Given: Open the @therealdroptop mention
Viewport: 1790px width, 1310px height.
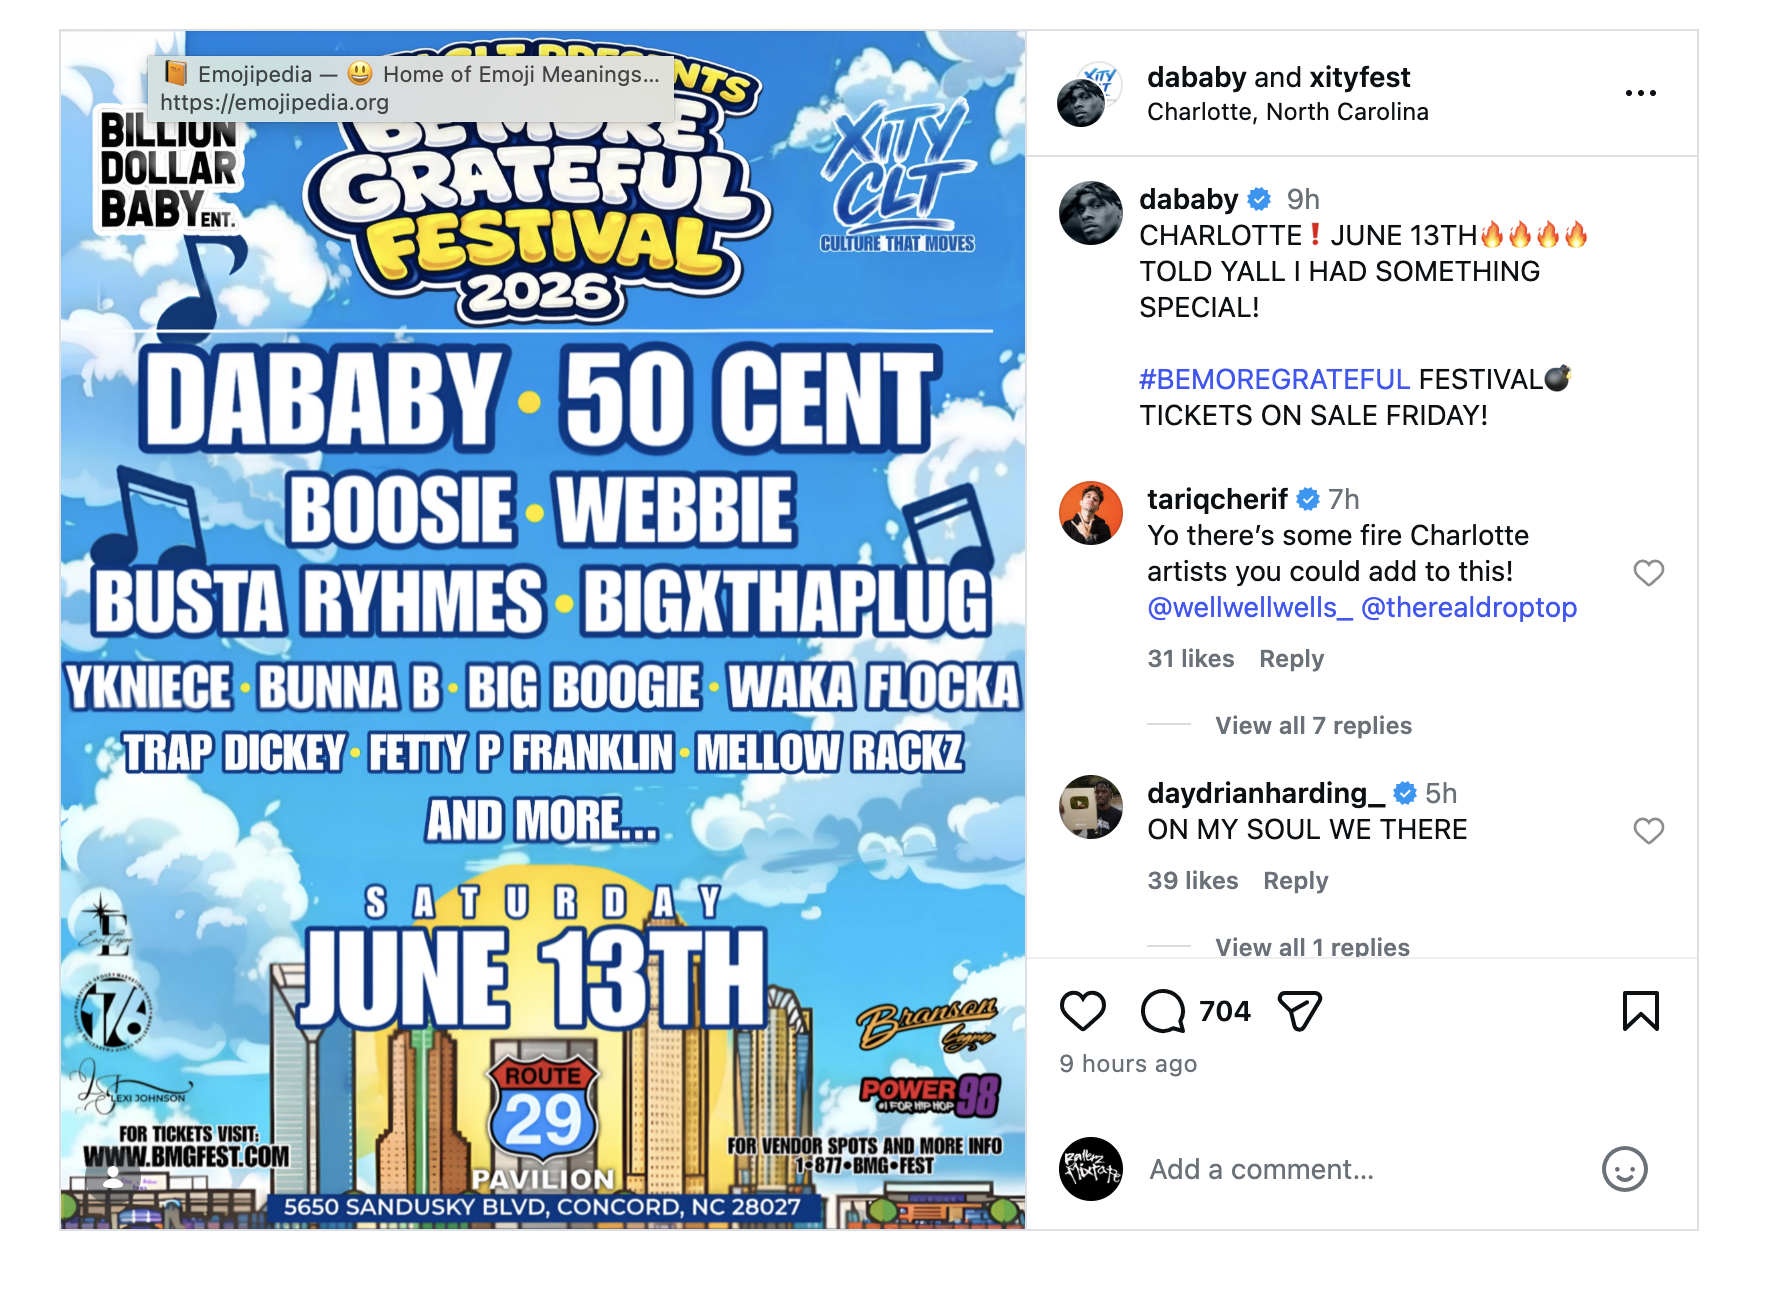Looking at the screenshot, I should (1469, 608).
